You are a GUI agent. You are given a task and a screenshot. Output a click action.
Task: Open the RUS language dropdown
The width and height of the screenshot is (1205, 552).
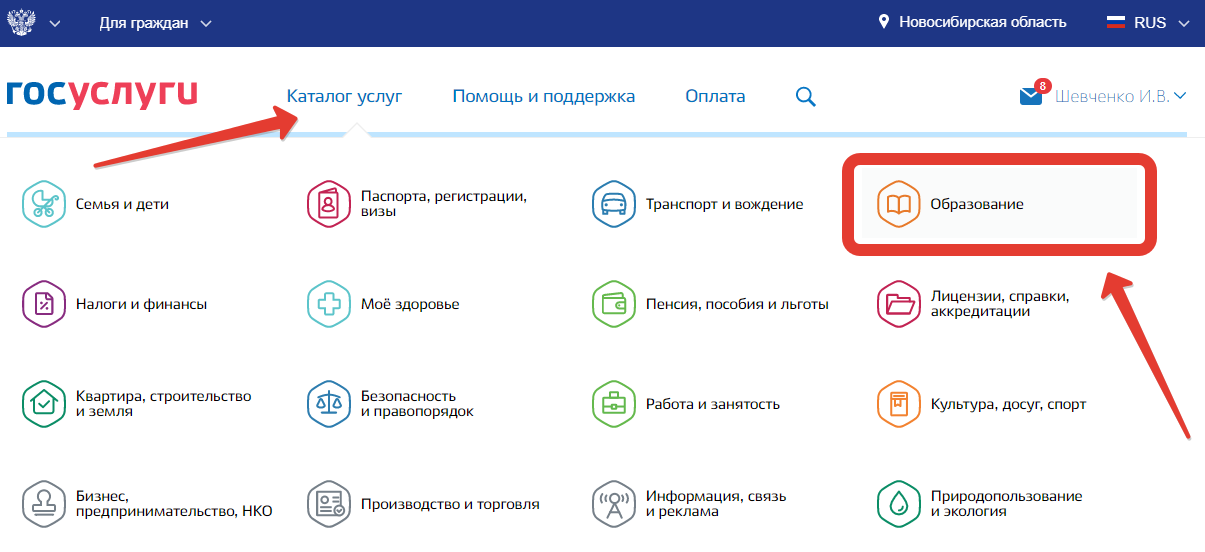[x=1162, y=22]
